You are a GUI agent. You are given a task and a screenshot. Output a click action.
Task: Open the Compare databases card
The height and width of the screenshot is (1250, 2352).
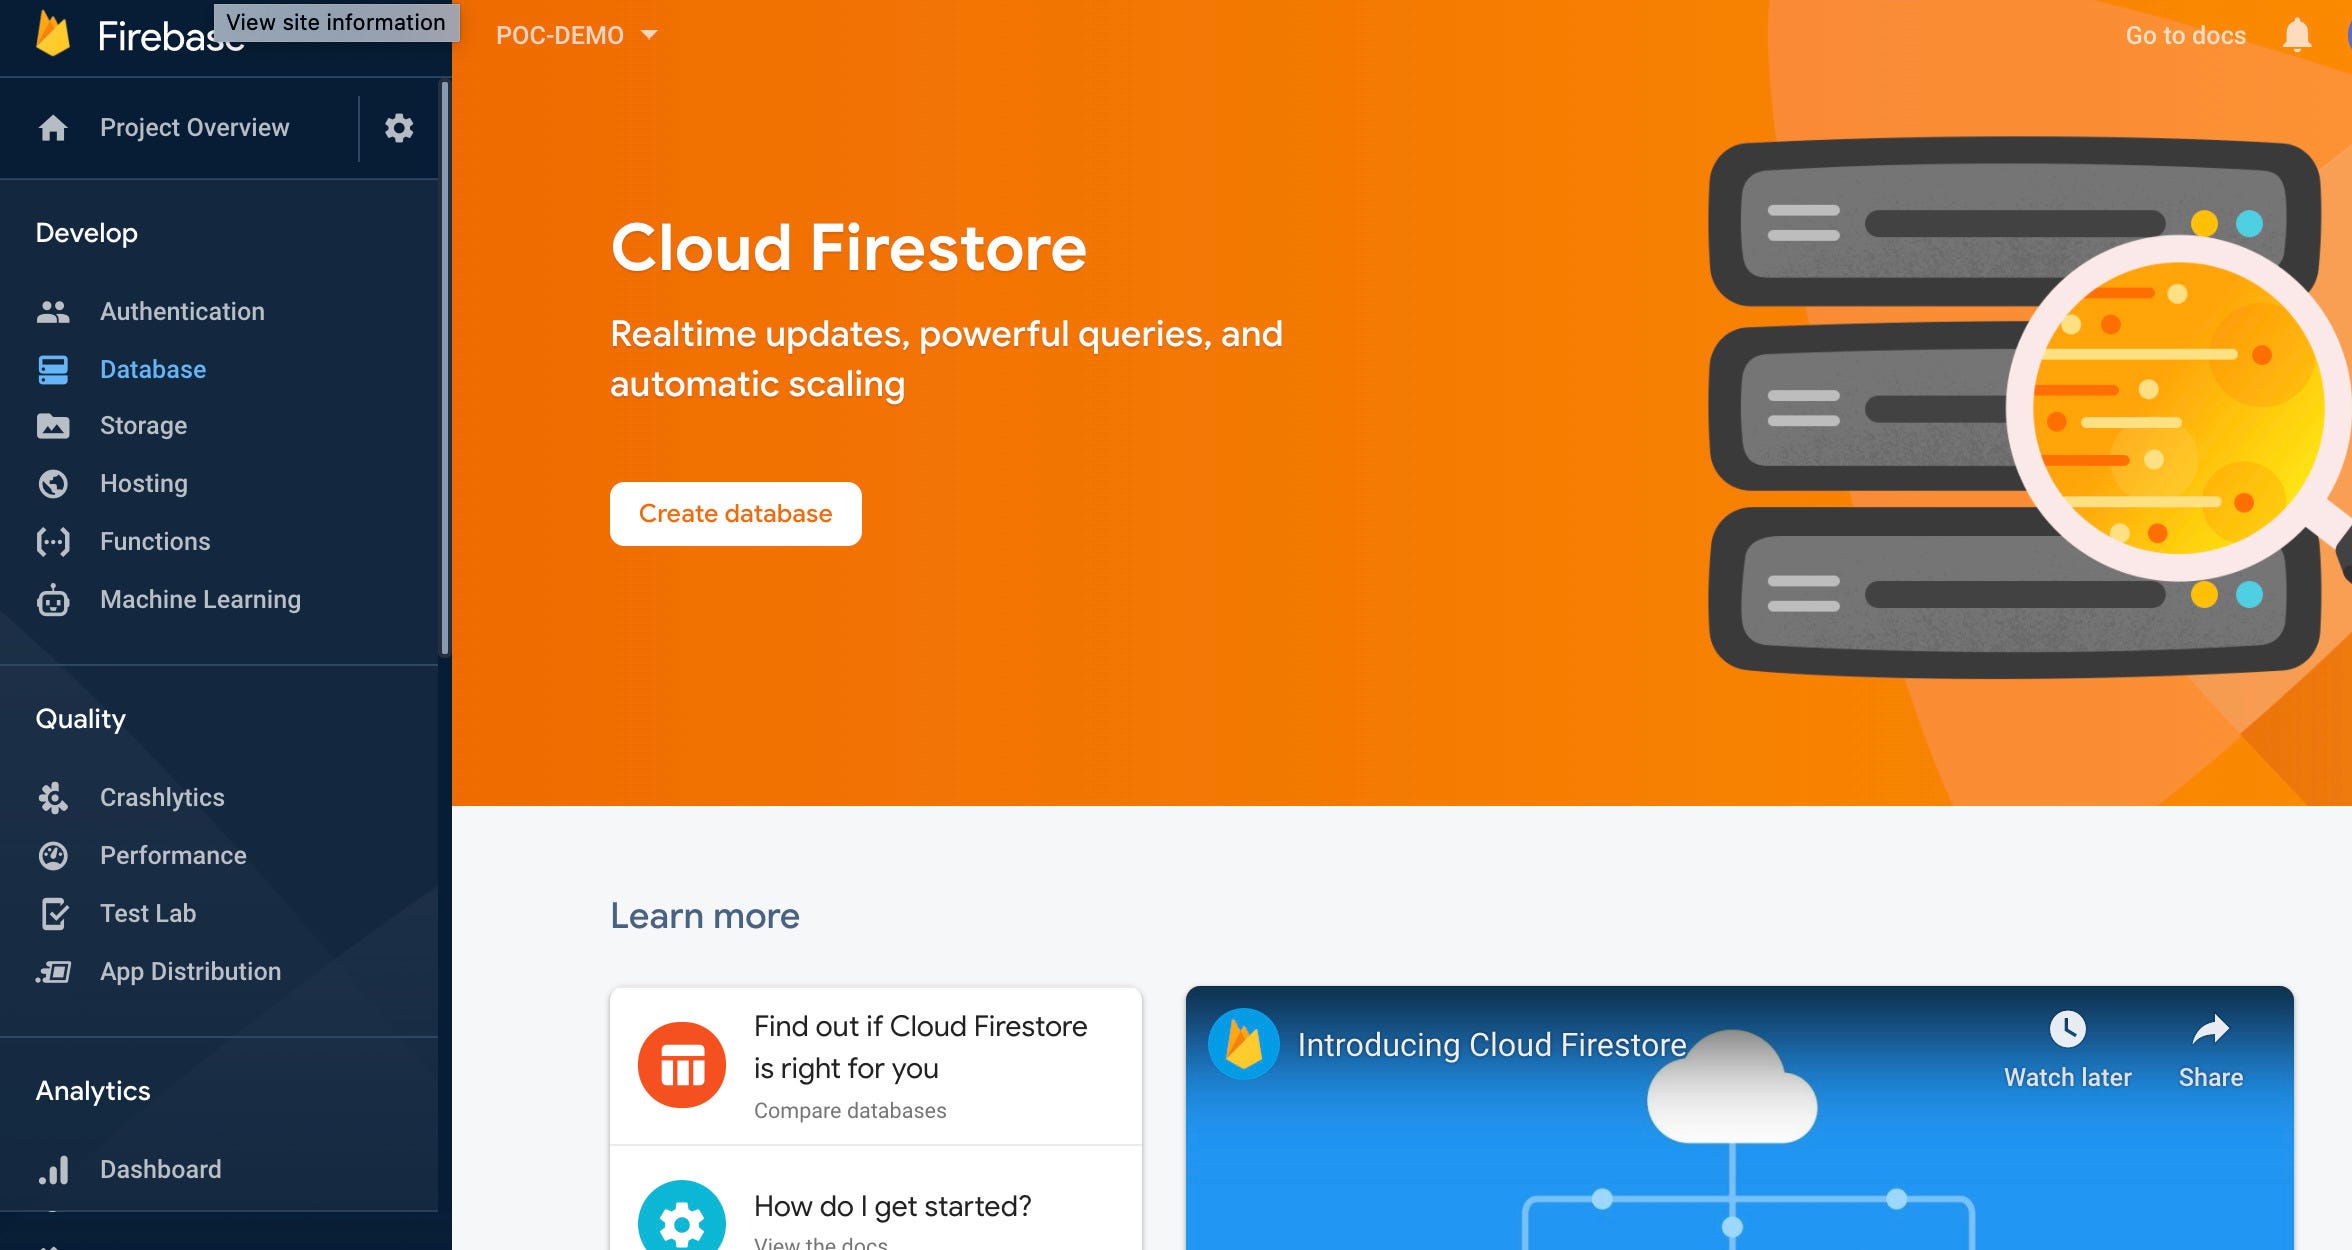click(875, 1066)
